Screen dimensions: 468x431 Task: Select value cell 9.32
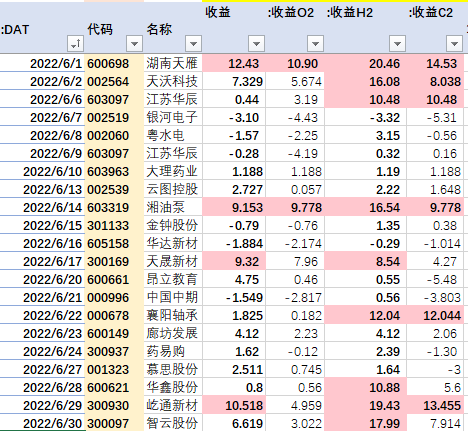[234, 261]
